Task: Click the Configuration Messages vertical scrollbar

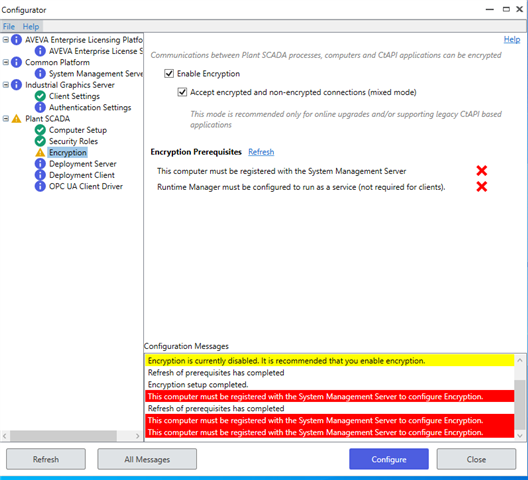Action: 520,397
